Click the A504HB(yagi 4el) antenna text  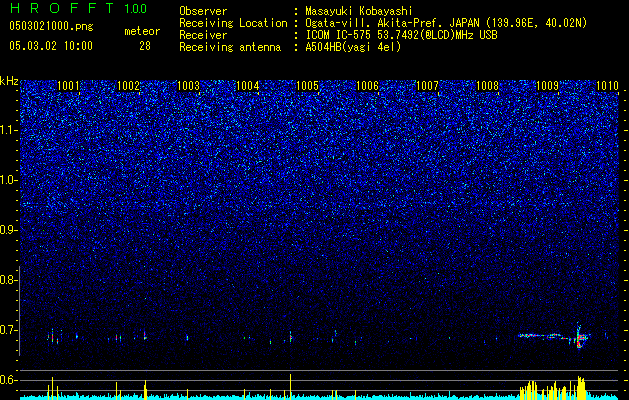[x=353, y=47]
